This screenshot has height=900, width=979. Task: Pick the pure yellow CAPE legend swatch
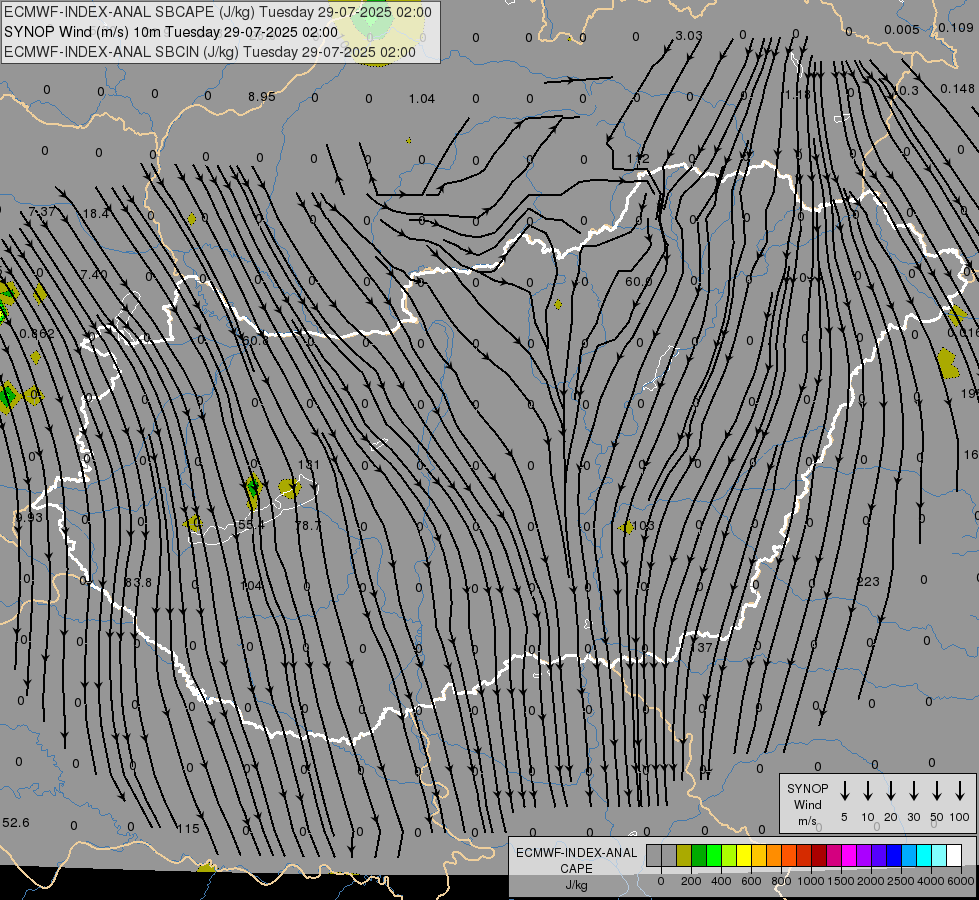coord(744,855)
